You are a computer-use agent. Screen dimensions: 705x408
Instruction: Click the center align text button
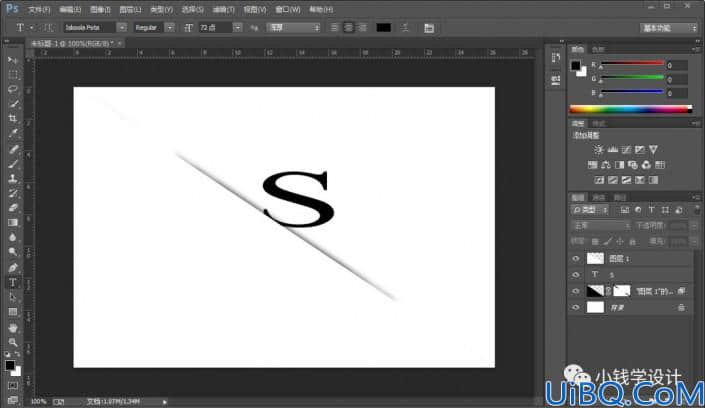point(348,28)
